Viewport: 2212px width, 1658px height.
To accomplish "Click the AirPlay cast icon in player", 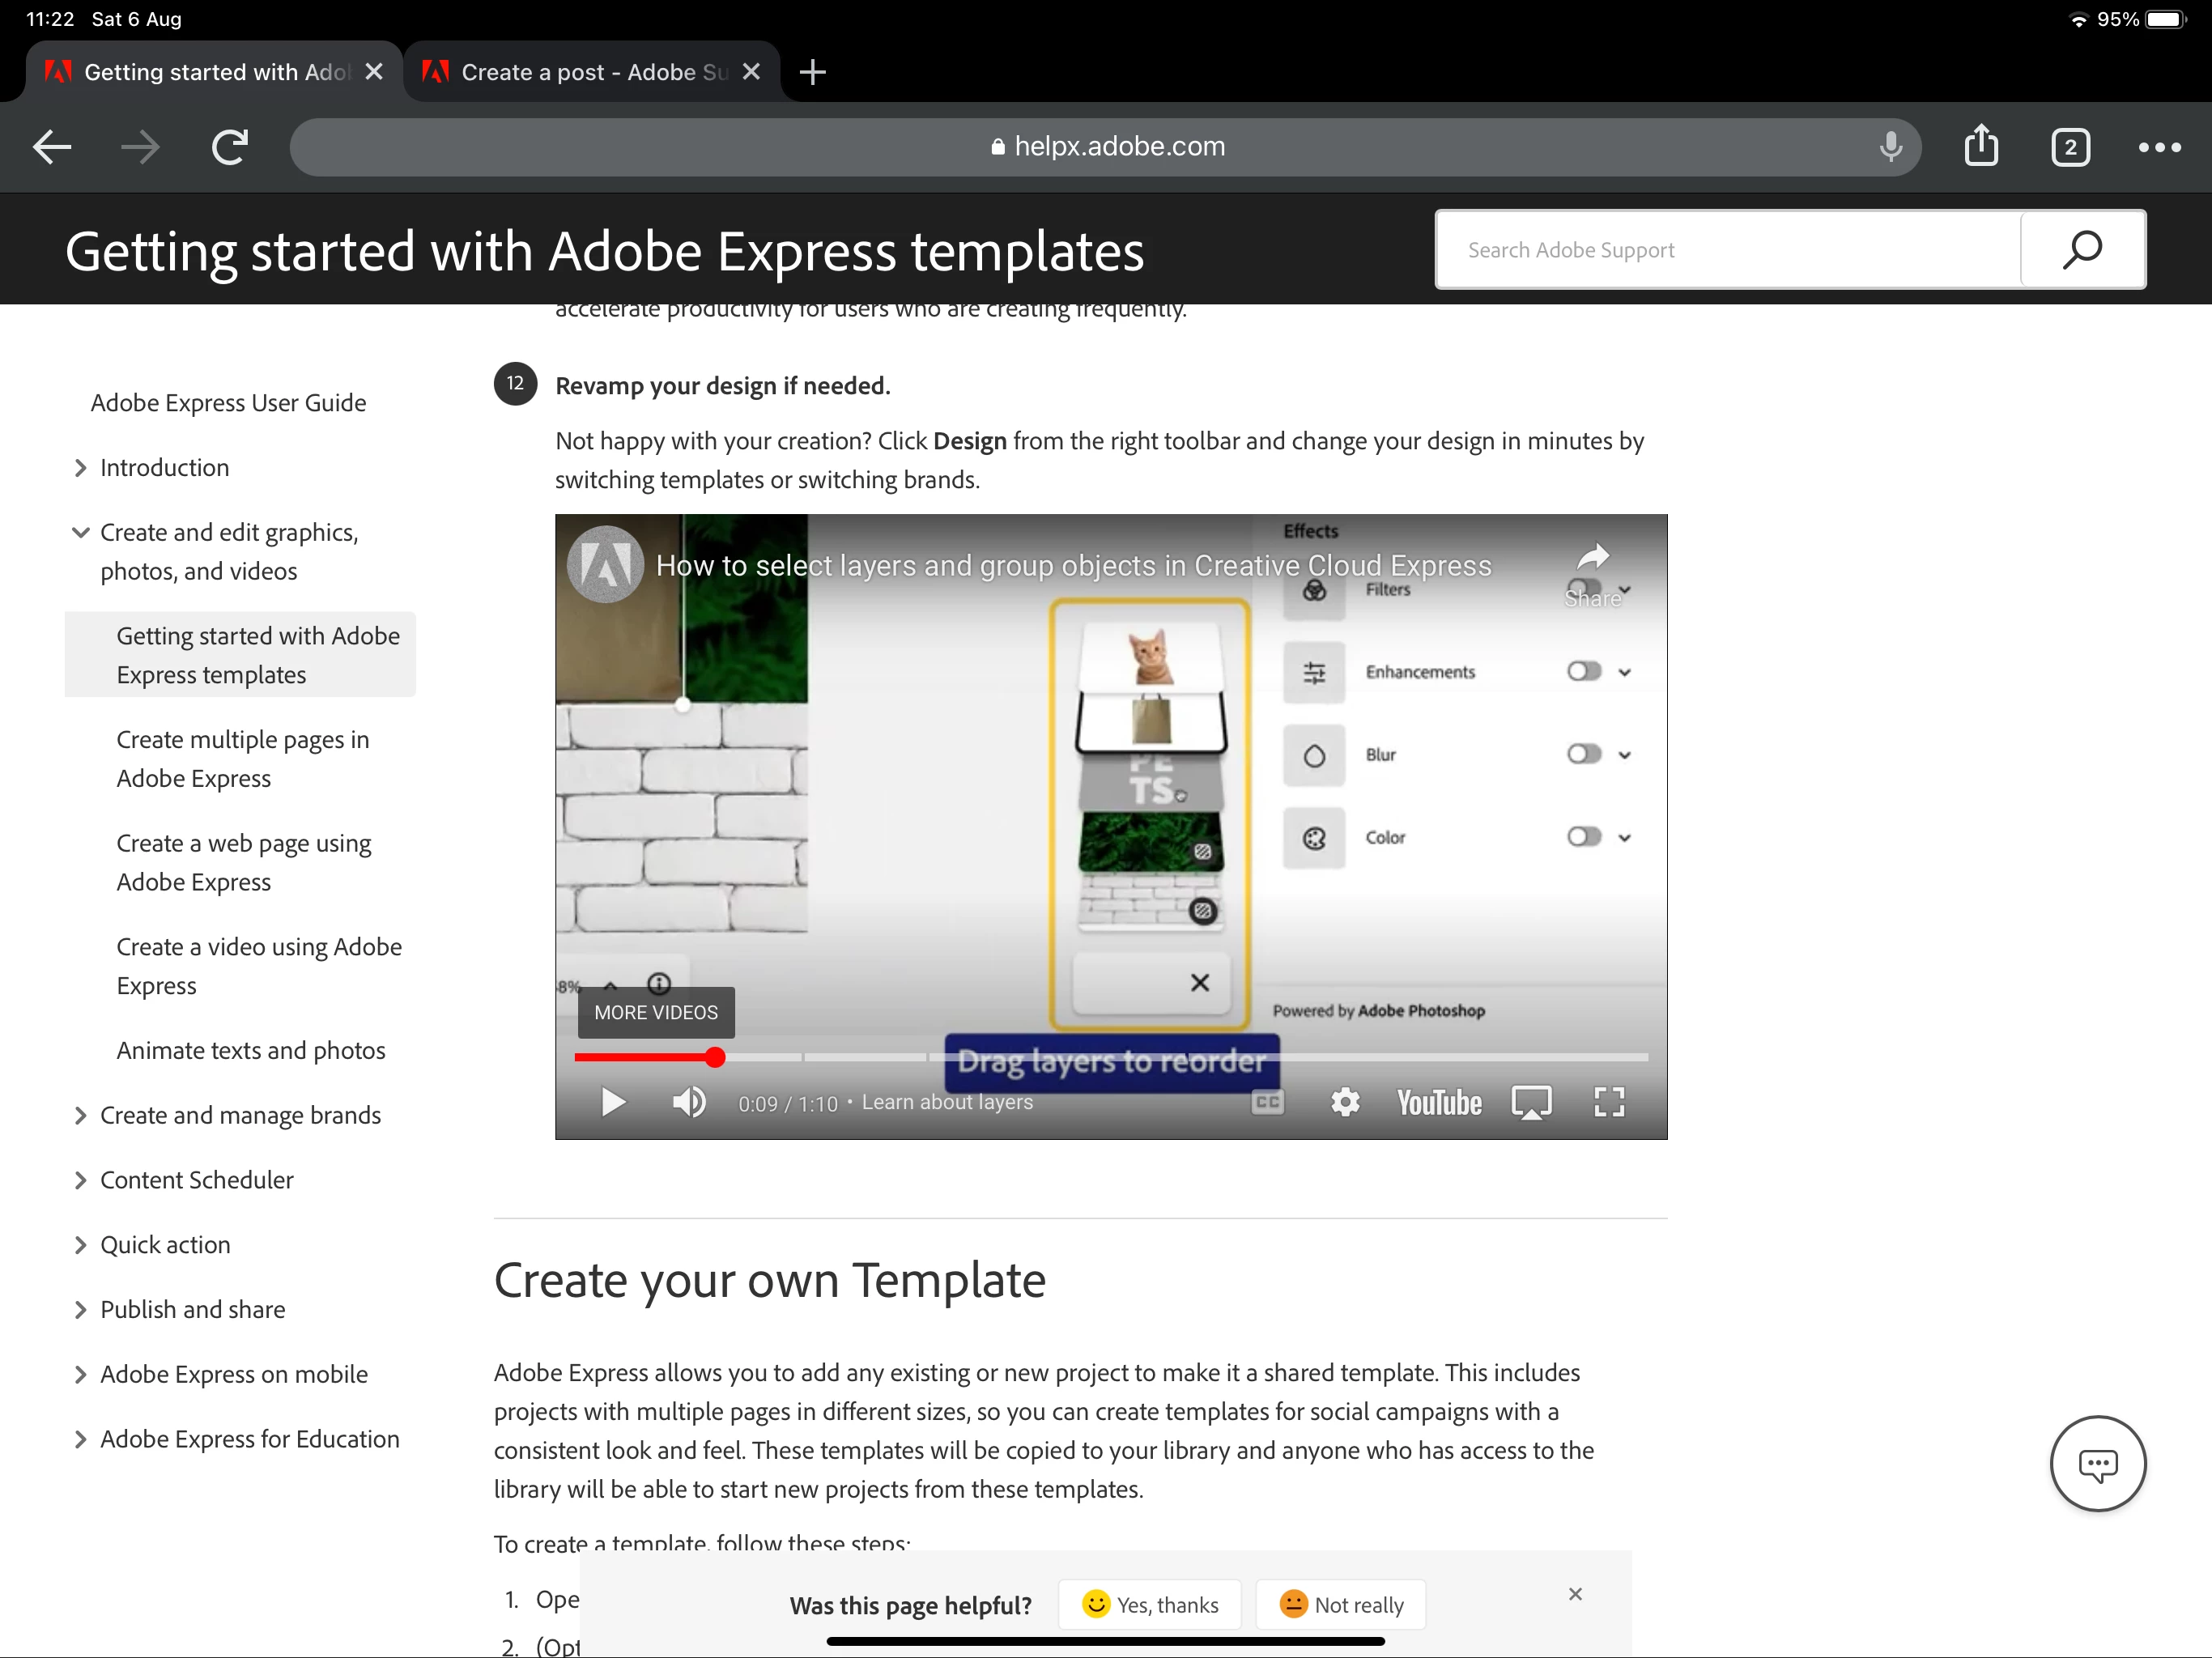I will pyautogui.click(x=1531, y=1102).
